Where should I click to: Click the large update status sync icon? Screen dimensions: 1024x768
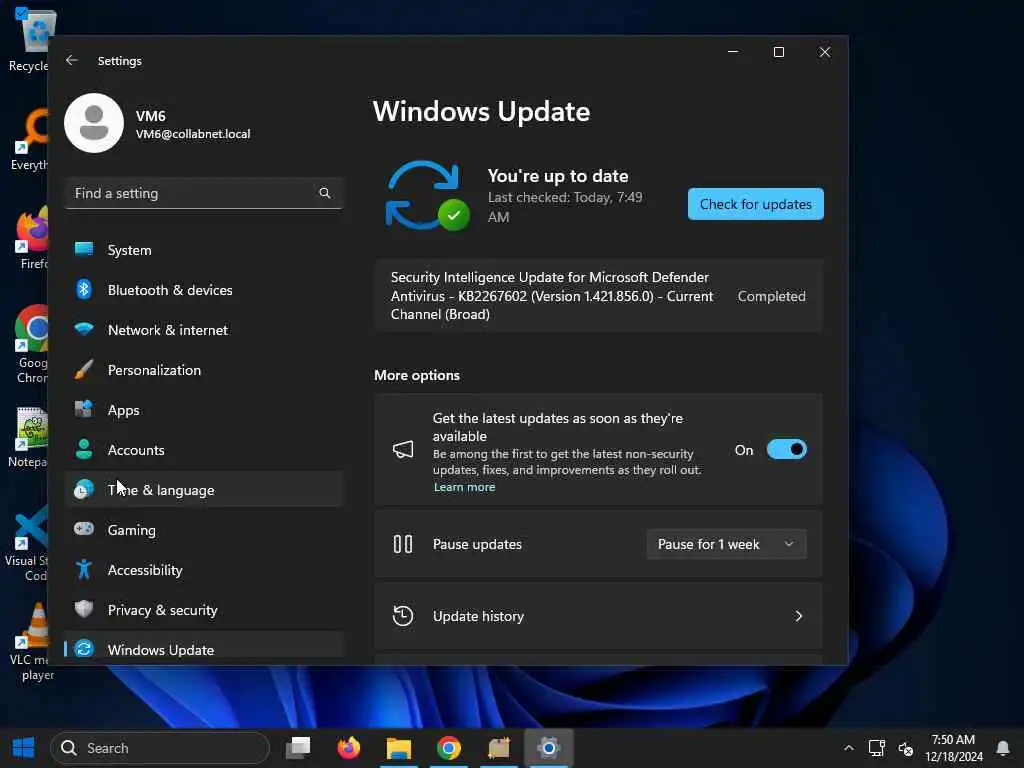point(427,195)
